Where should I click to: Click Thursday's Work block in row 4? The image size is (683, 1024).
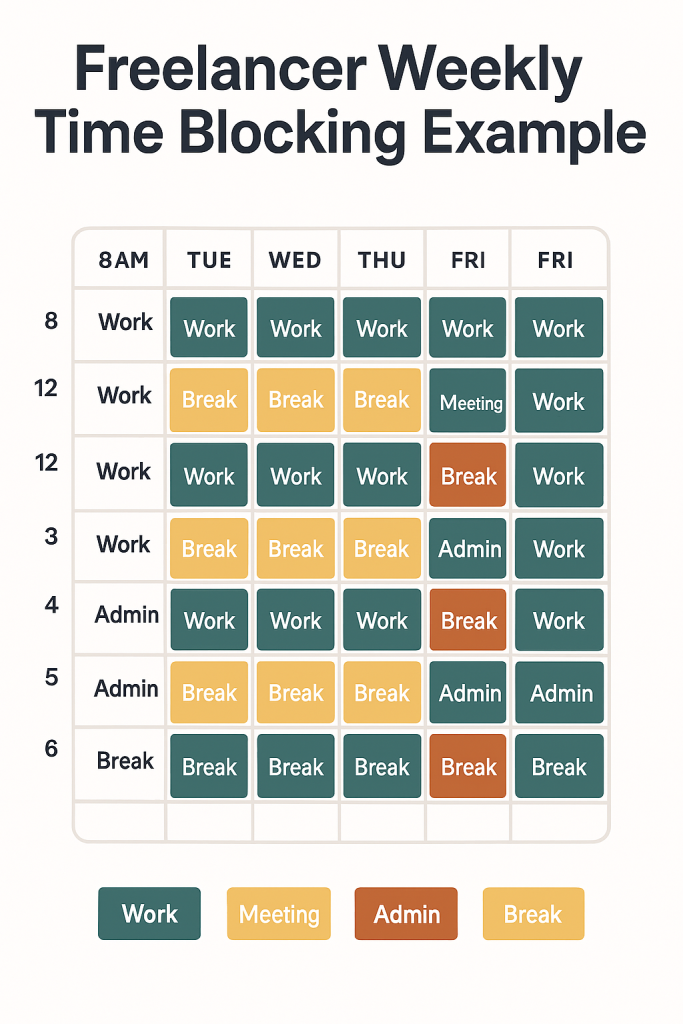coord(382,621)
